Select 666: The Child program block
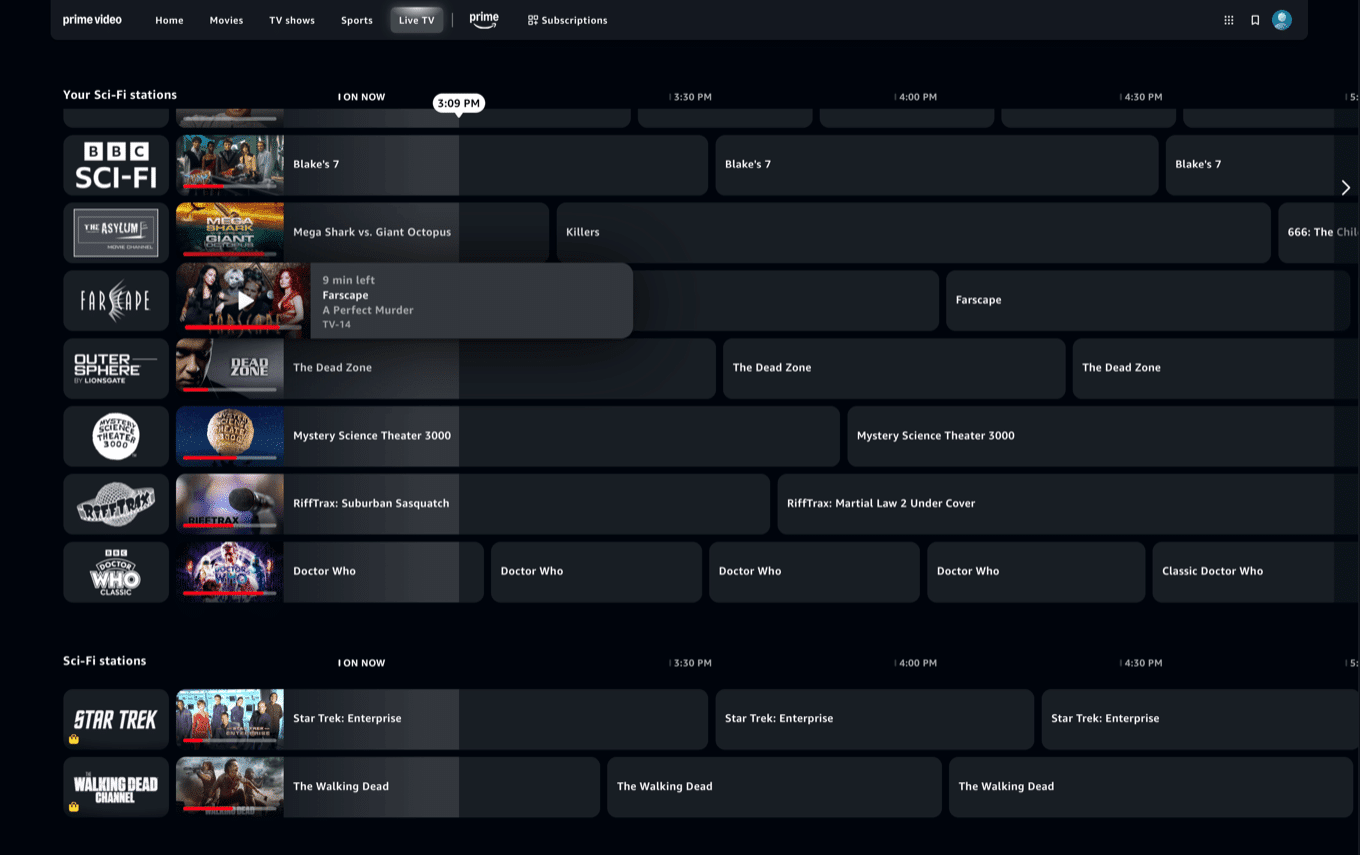 1319,233
